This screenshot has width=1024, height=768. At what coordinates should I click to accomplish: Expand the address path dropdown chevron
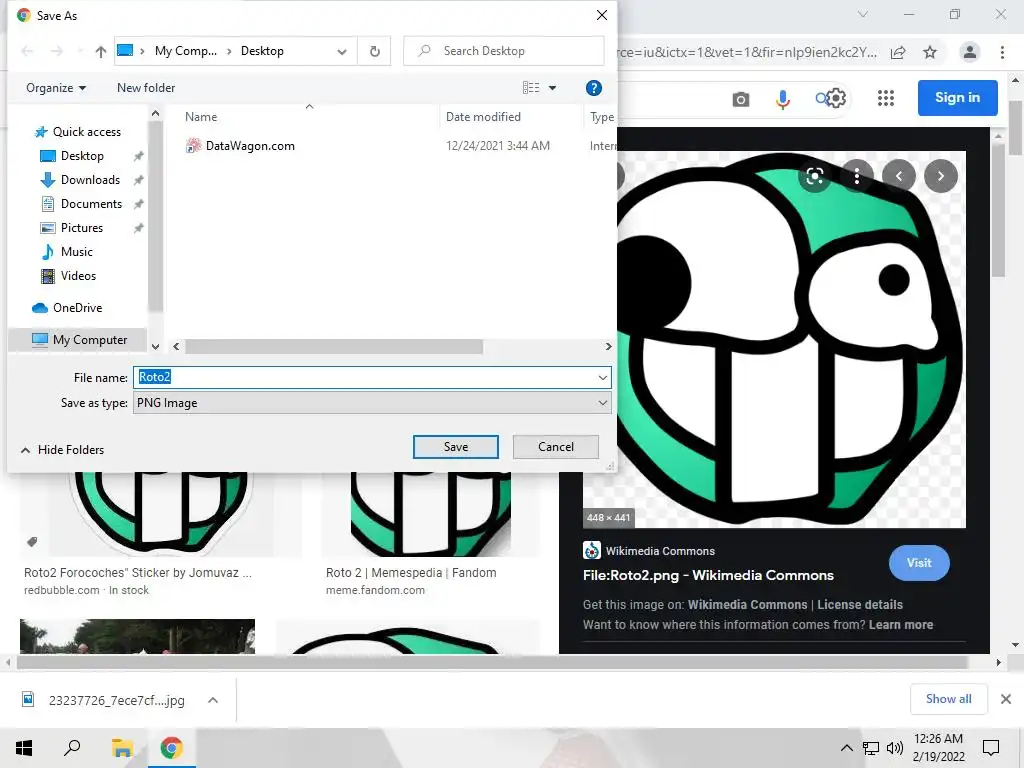point(342,52)
